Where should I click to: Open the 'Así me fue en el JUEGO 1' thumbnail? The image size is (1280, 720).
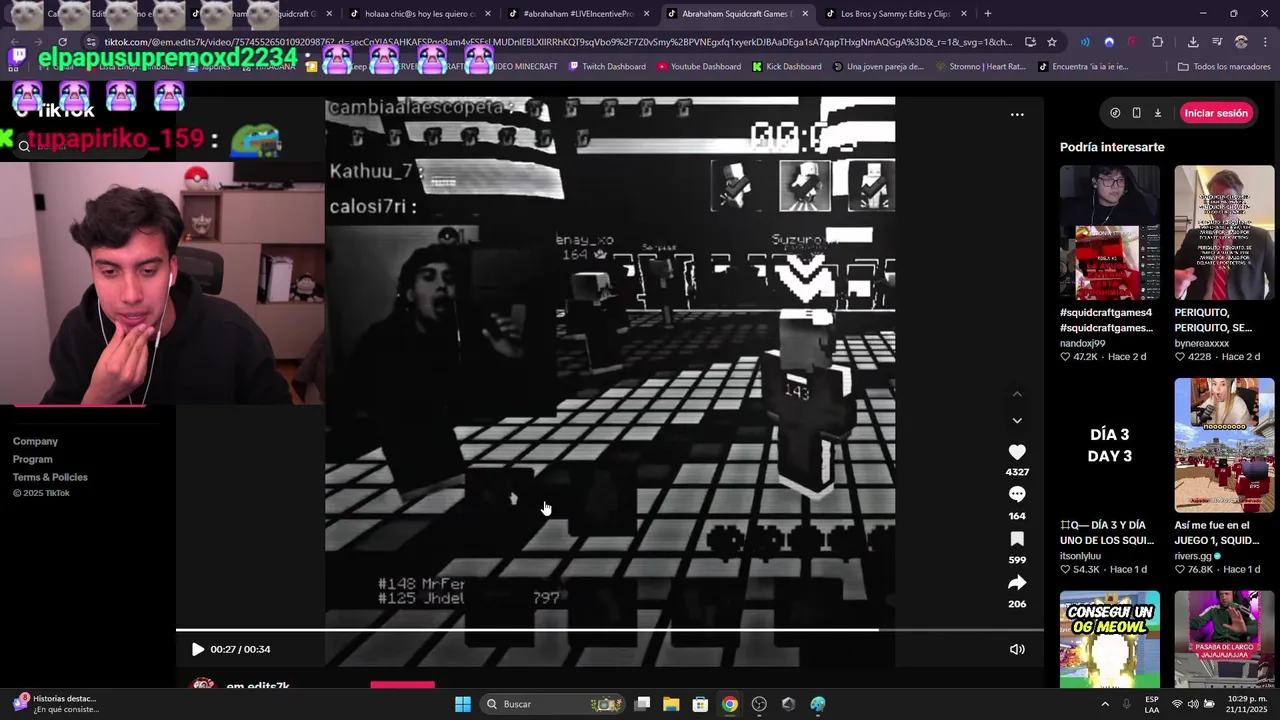pyautogui.click(x=1224, y=445)
